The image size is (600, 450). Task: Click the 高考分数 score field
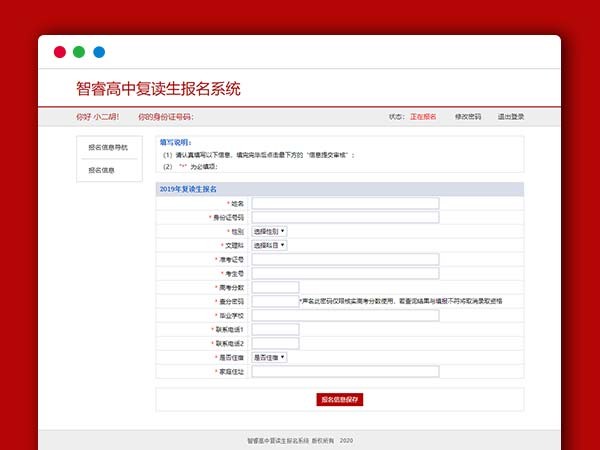coord(275,287)
